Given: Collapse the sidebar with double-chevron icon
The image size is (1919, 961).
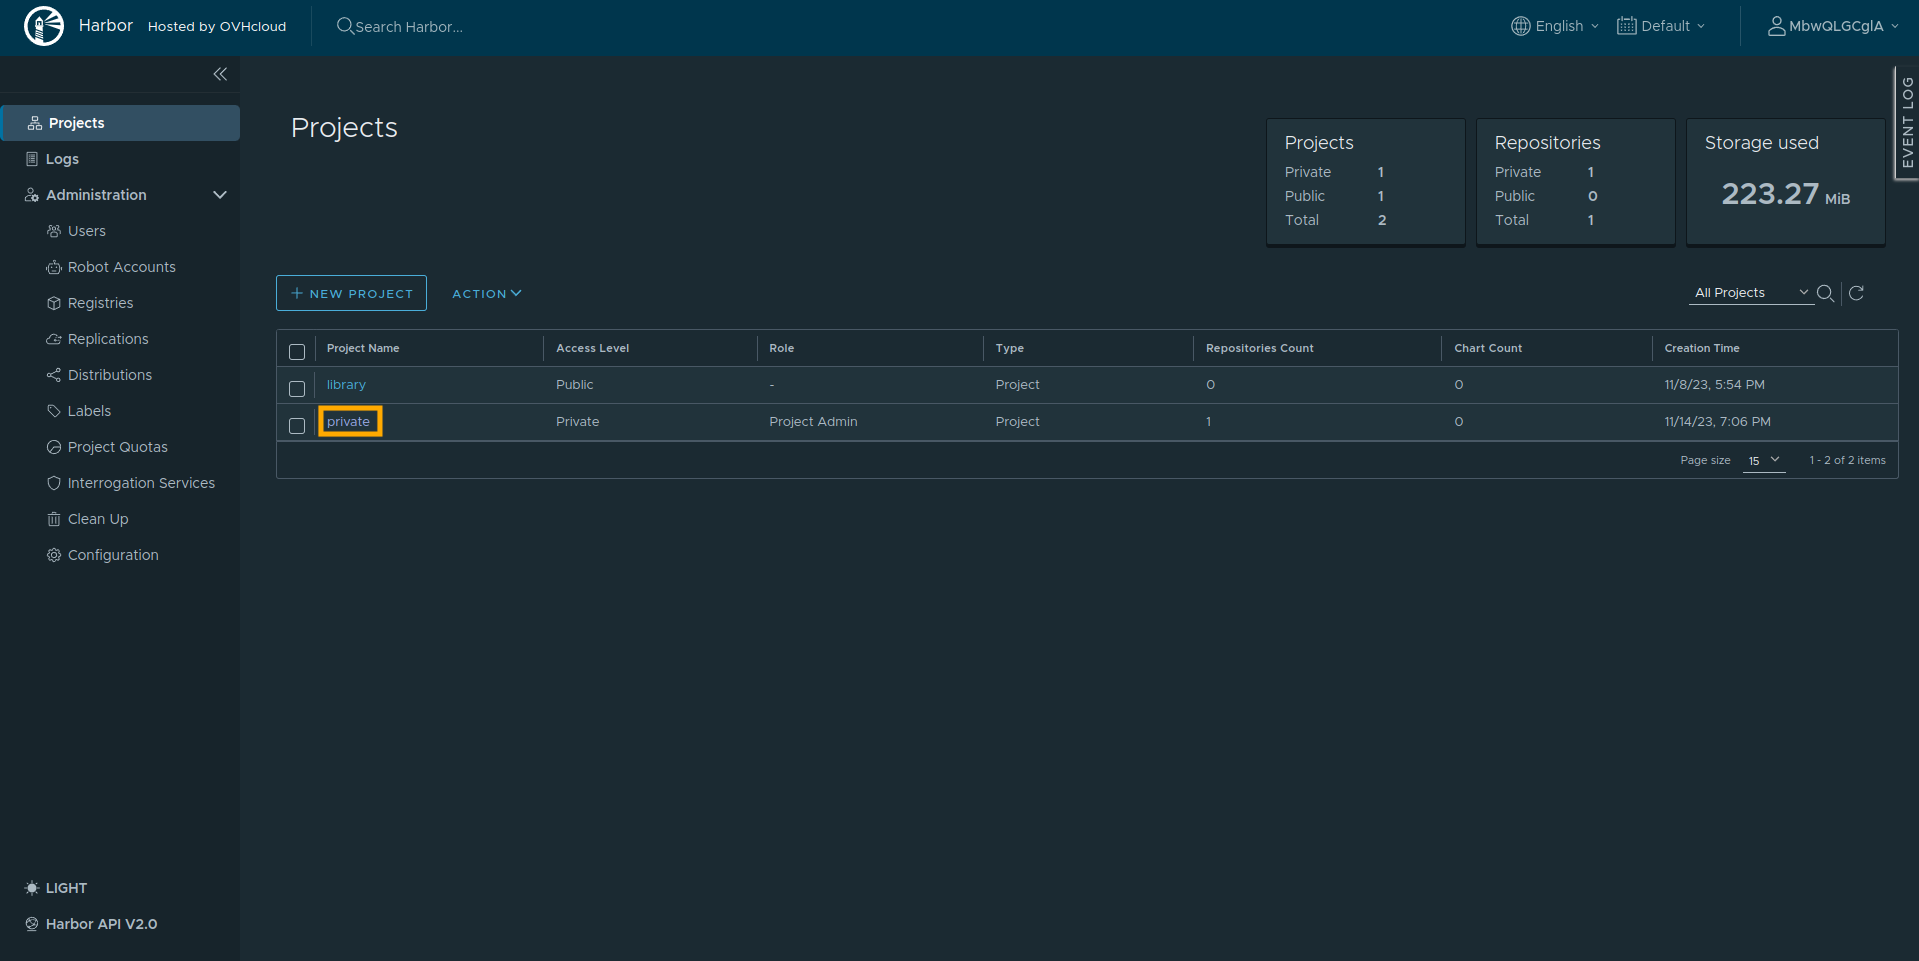Looking at the screenshot, I should 220,74.
